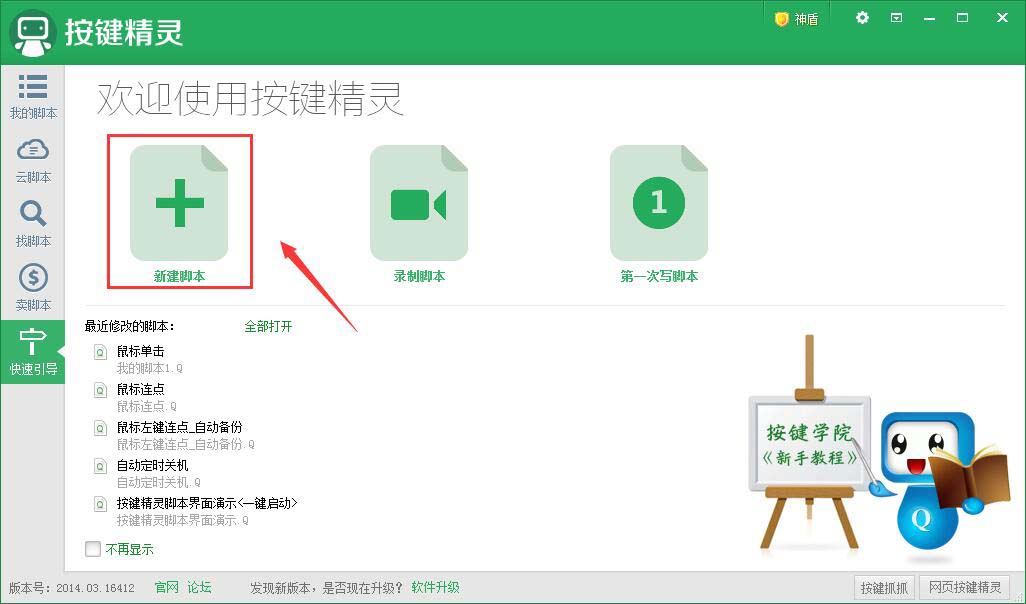1026x604 pixels.
Task: Close the 按键精灵 window
Action: click(1002, 18)
